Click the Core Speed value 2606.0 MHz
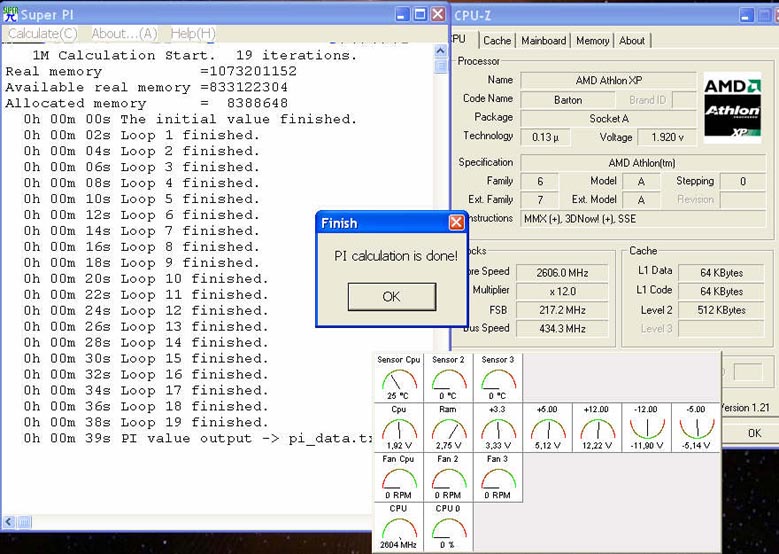This screenshot has width=779, height=554. (562, 273)
